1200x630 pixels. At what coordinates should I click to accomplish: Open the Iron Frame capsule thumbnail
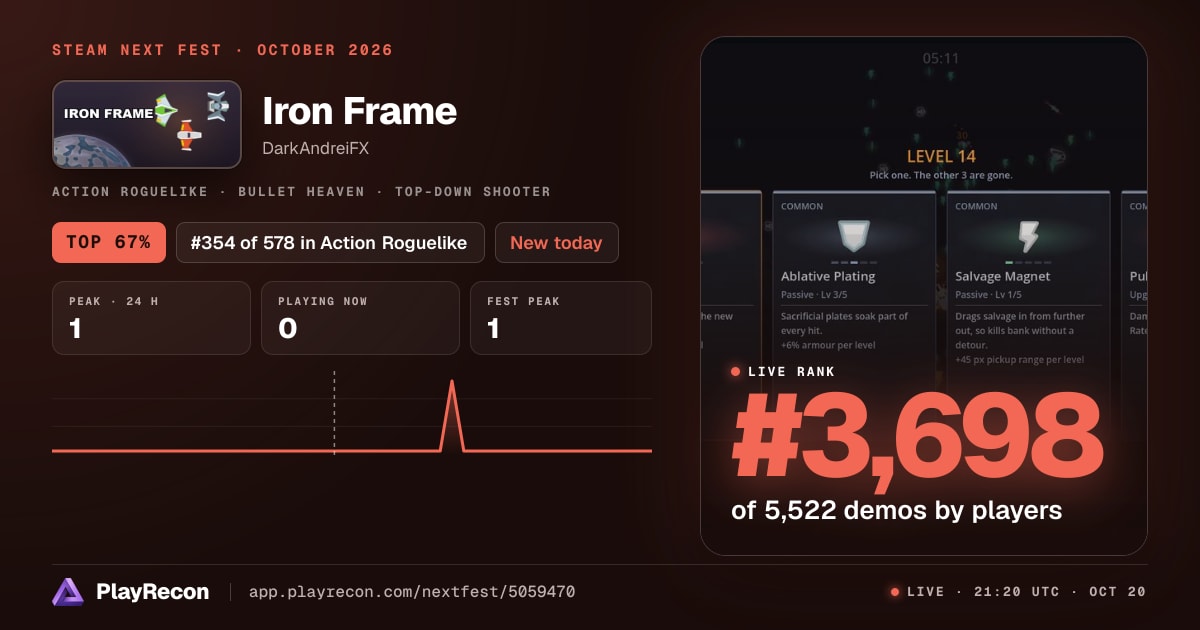(147, 124)
